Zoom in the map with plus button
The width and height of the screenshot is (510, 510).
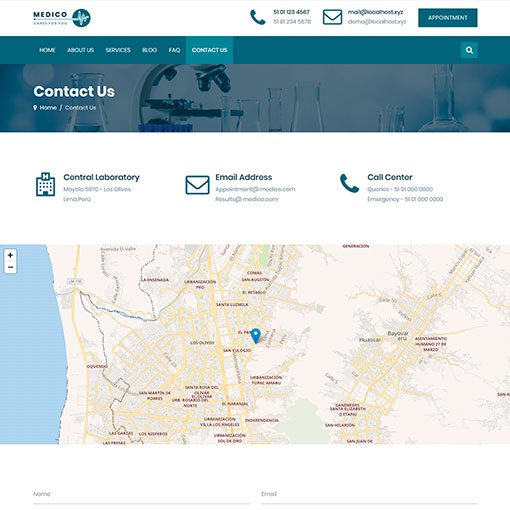[10, 255]
